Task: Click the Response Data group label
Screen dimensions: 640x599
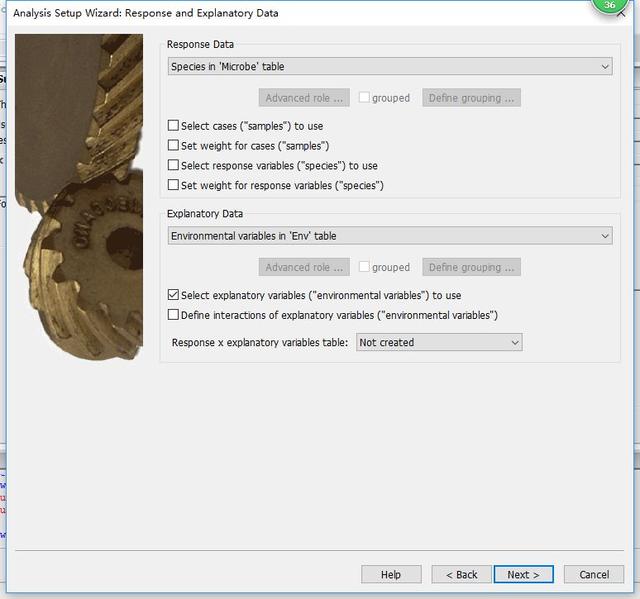Action: click(x=200, y=44)
